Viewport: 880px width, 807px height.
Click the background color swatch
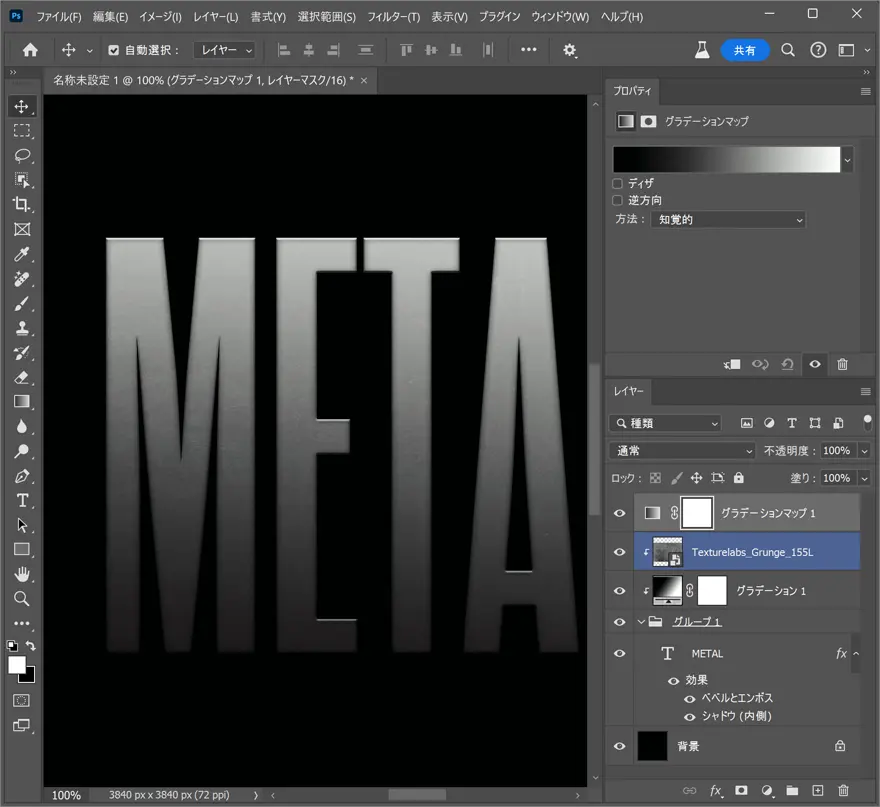(x=29, y=677)
